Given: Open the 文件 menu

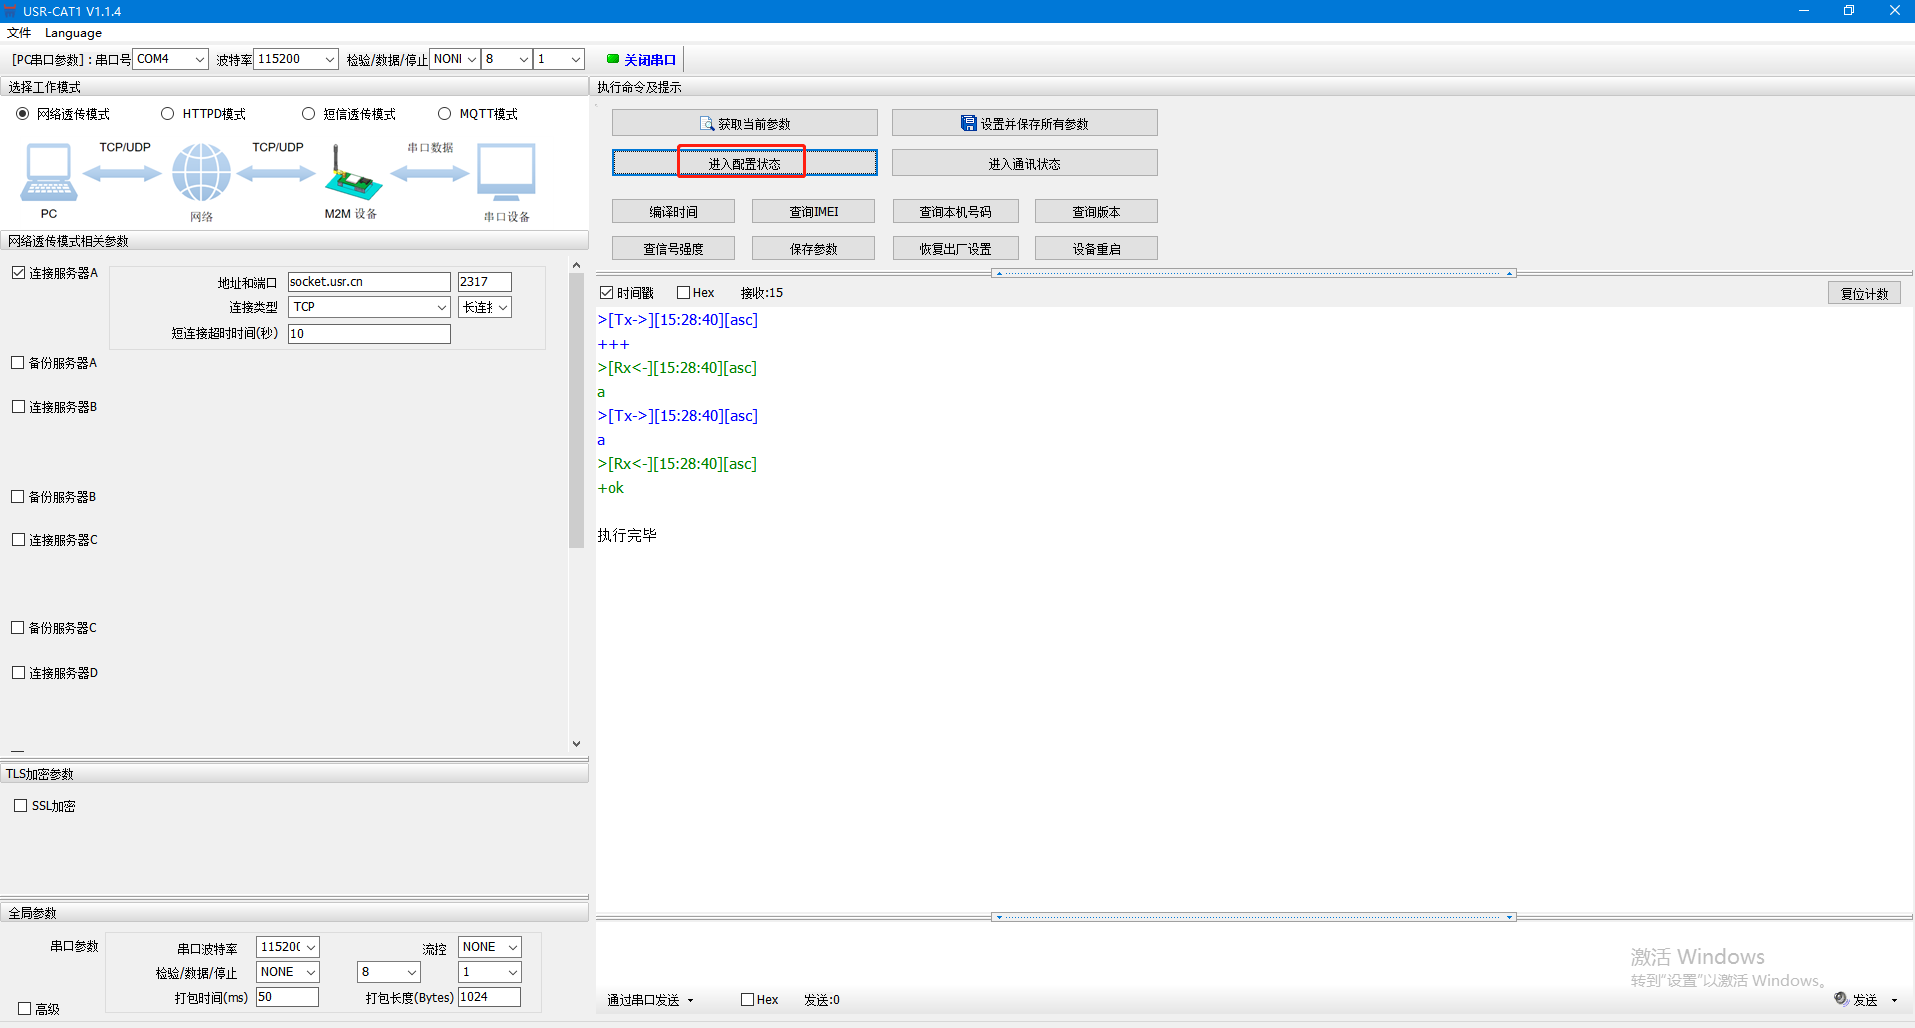Looking at the screenshot, I should 19,33.
